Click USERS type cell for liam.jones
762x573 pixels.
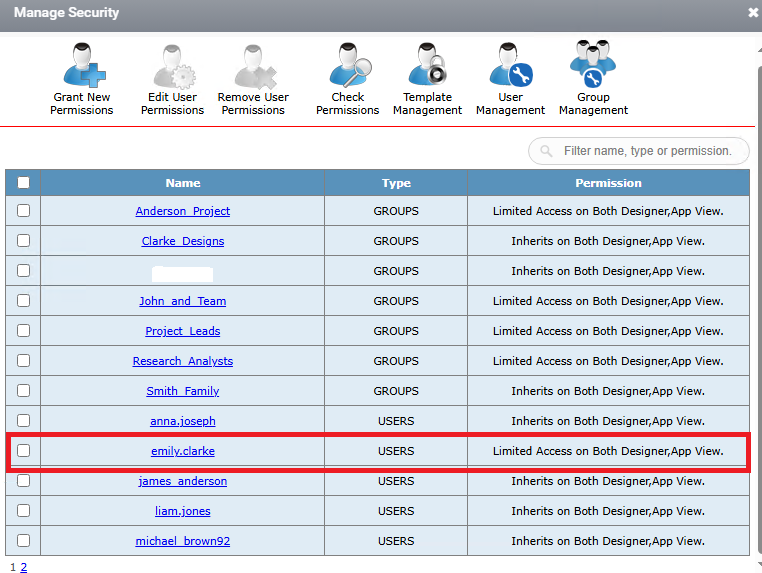pyautogui.click(x=396, y=511)
